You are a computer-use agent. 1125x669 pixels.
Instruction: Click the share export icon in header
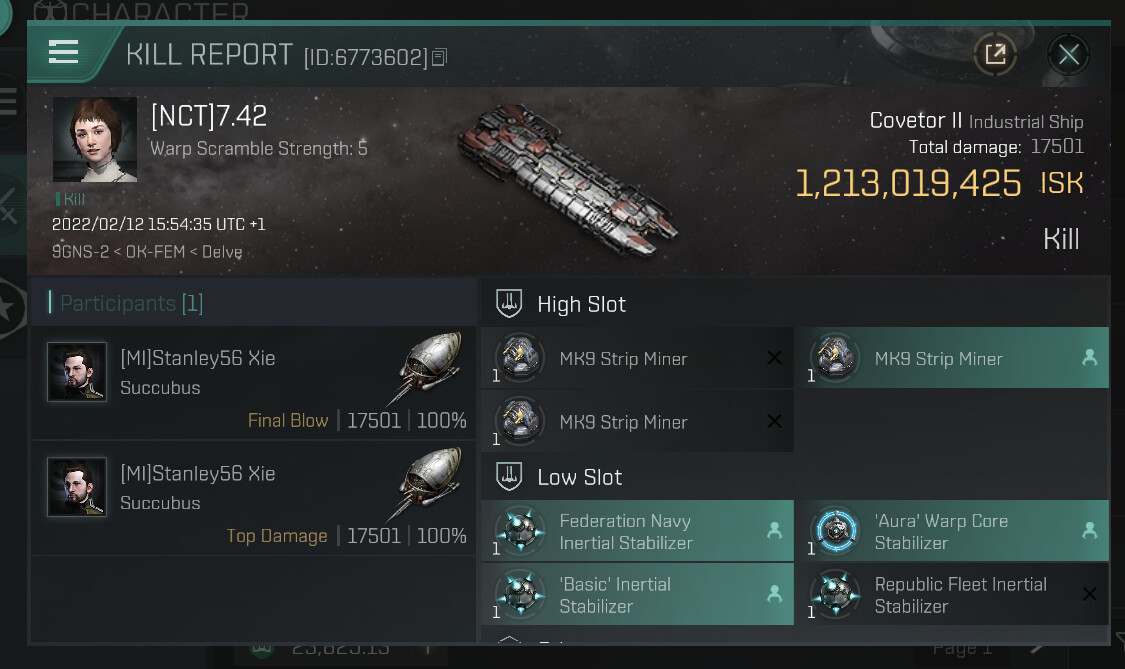[995, 55]
